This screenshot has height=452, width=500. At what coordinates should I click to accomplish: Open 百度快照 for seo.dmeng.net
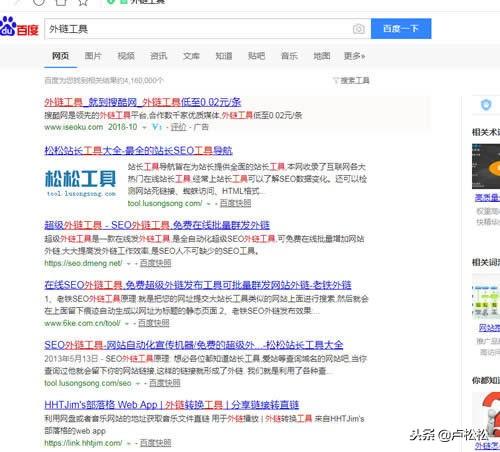click(155, 263)
